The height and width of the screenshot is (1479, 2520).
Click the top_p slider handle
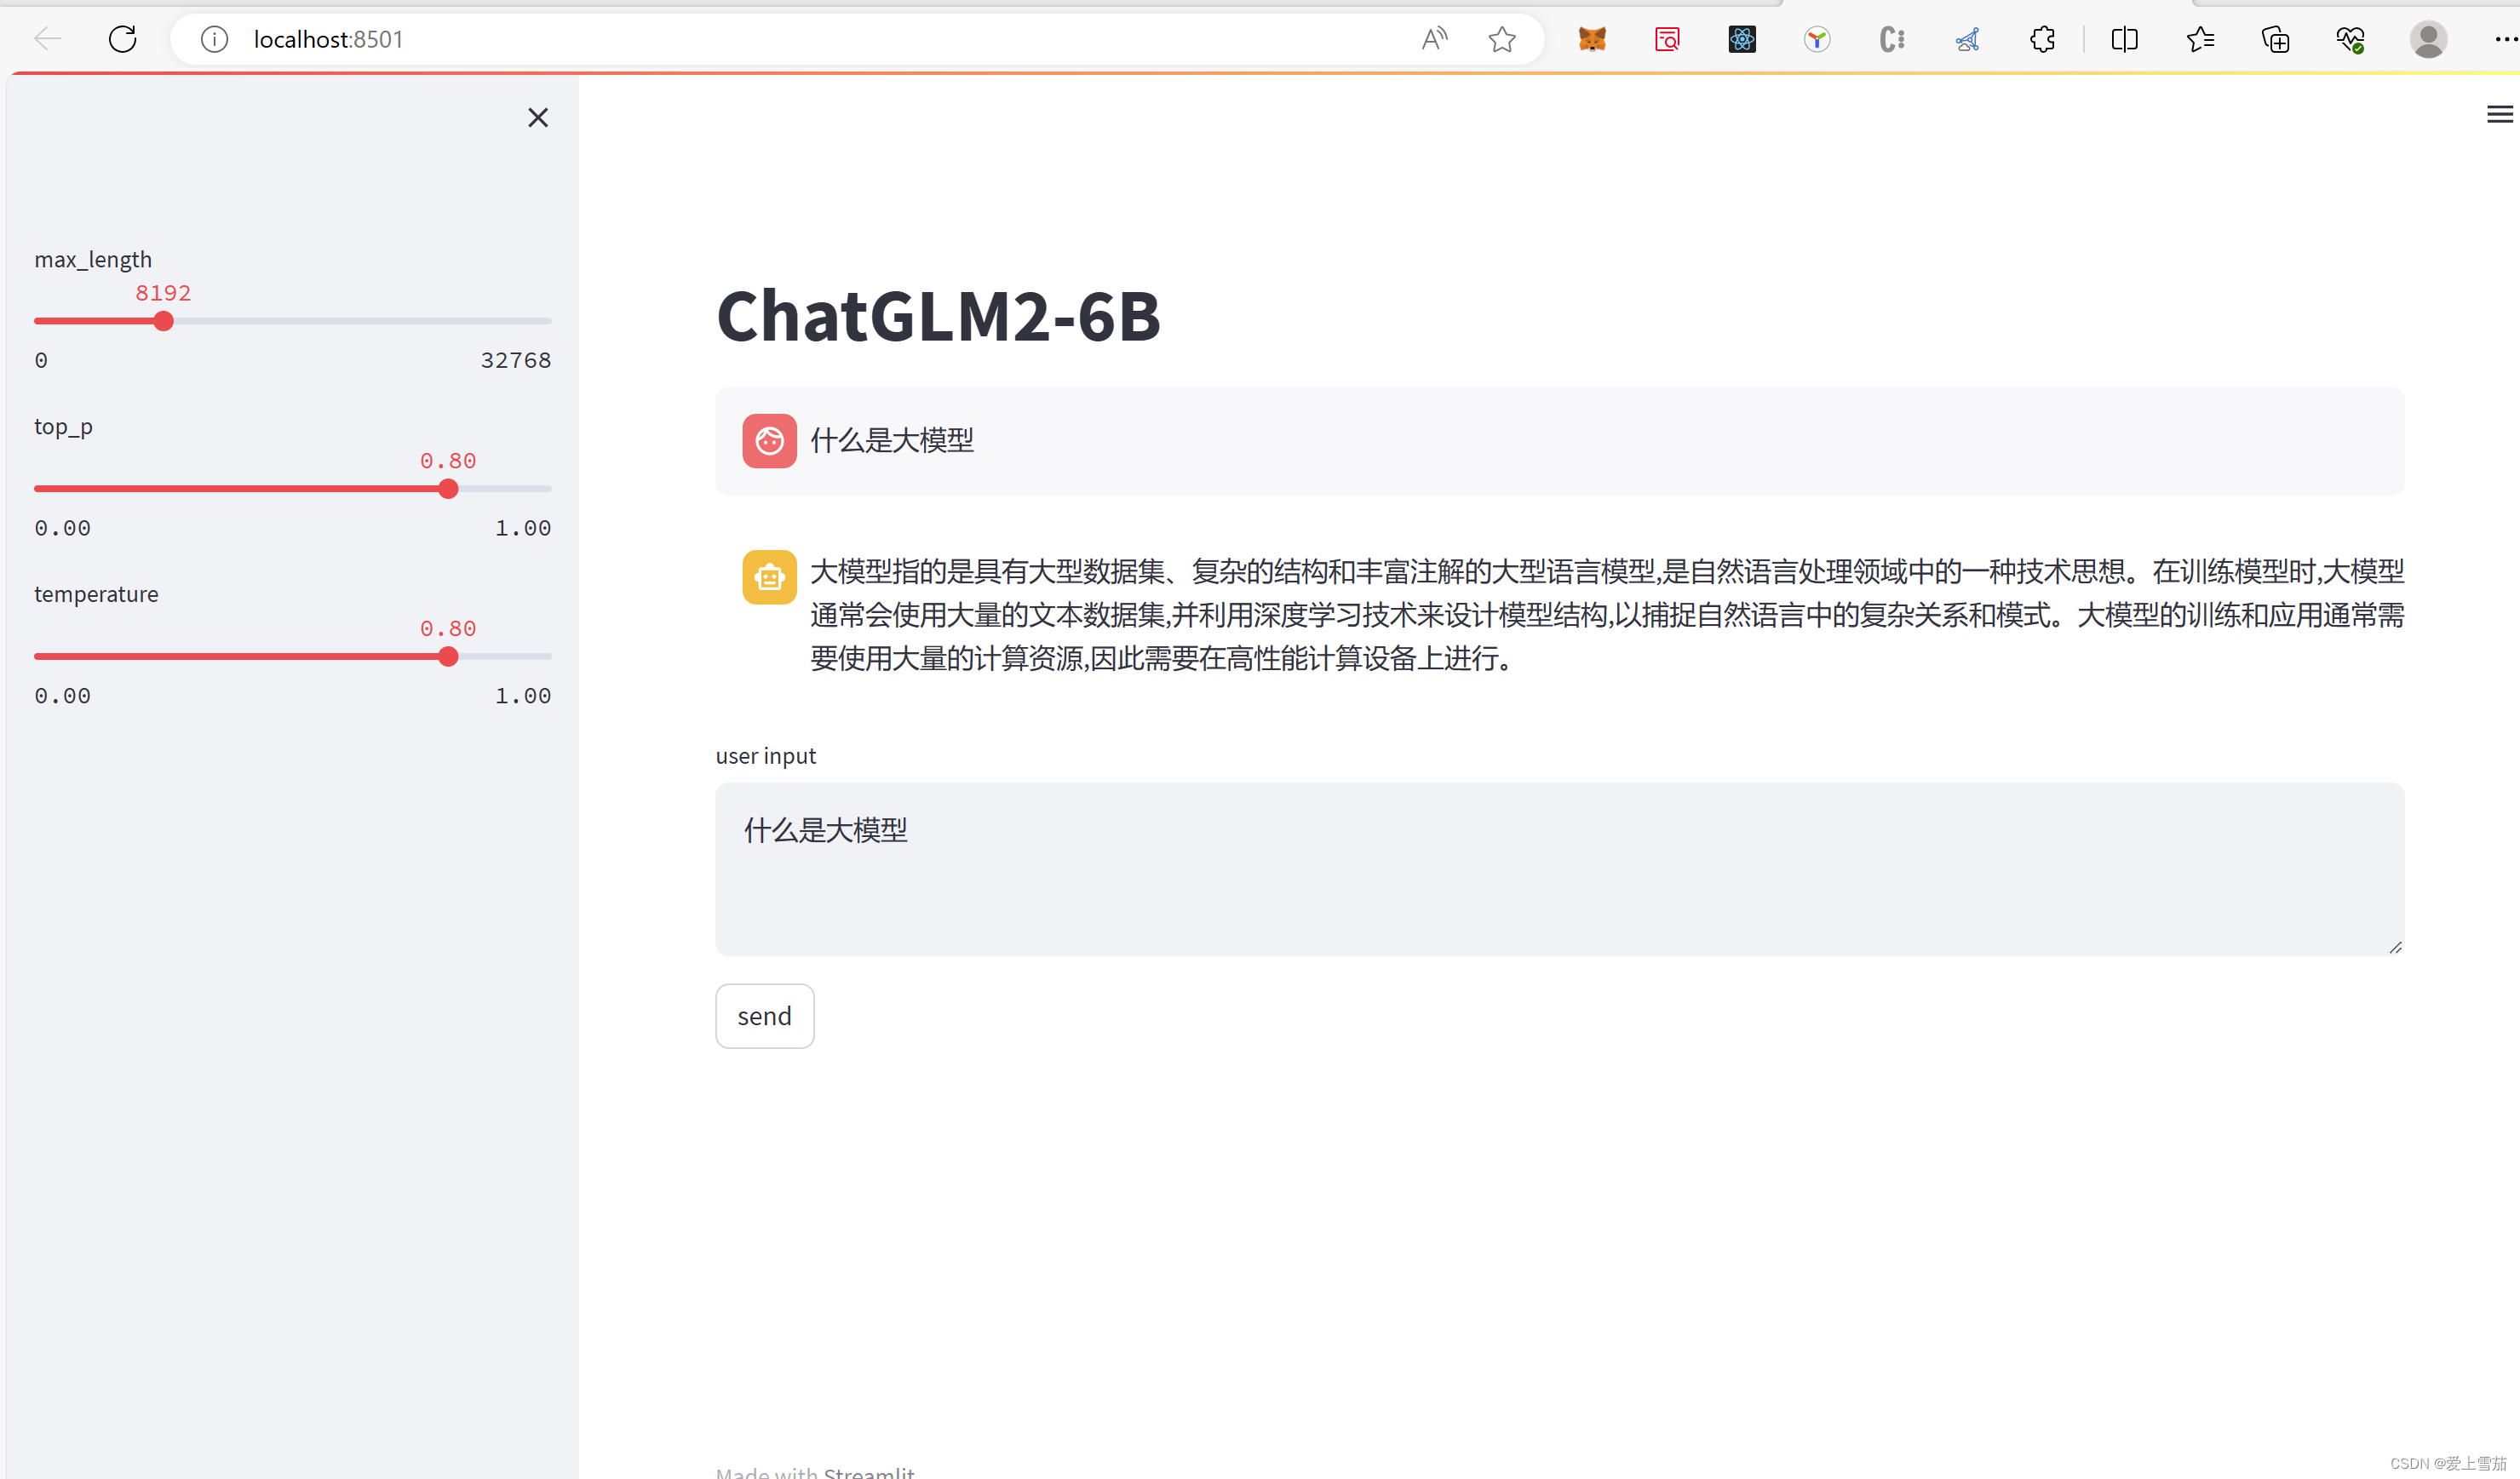448,489
